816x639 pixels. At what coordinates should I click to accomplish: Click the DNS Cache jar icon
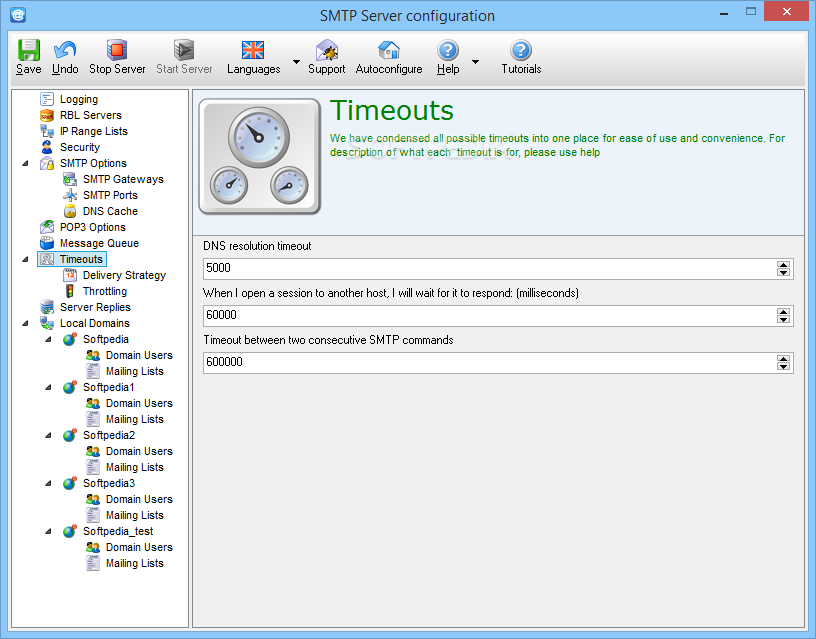[x=70, y=211]
